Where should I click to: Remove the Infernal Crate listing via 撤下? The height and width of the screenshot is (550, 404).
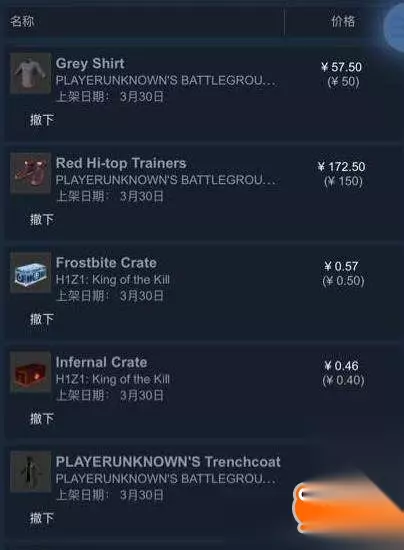(x=42, y=419)
